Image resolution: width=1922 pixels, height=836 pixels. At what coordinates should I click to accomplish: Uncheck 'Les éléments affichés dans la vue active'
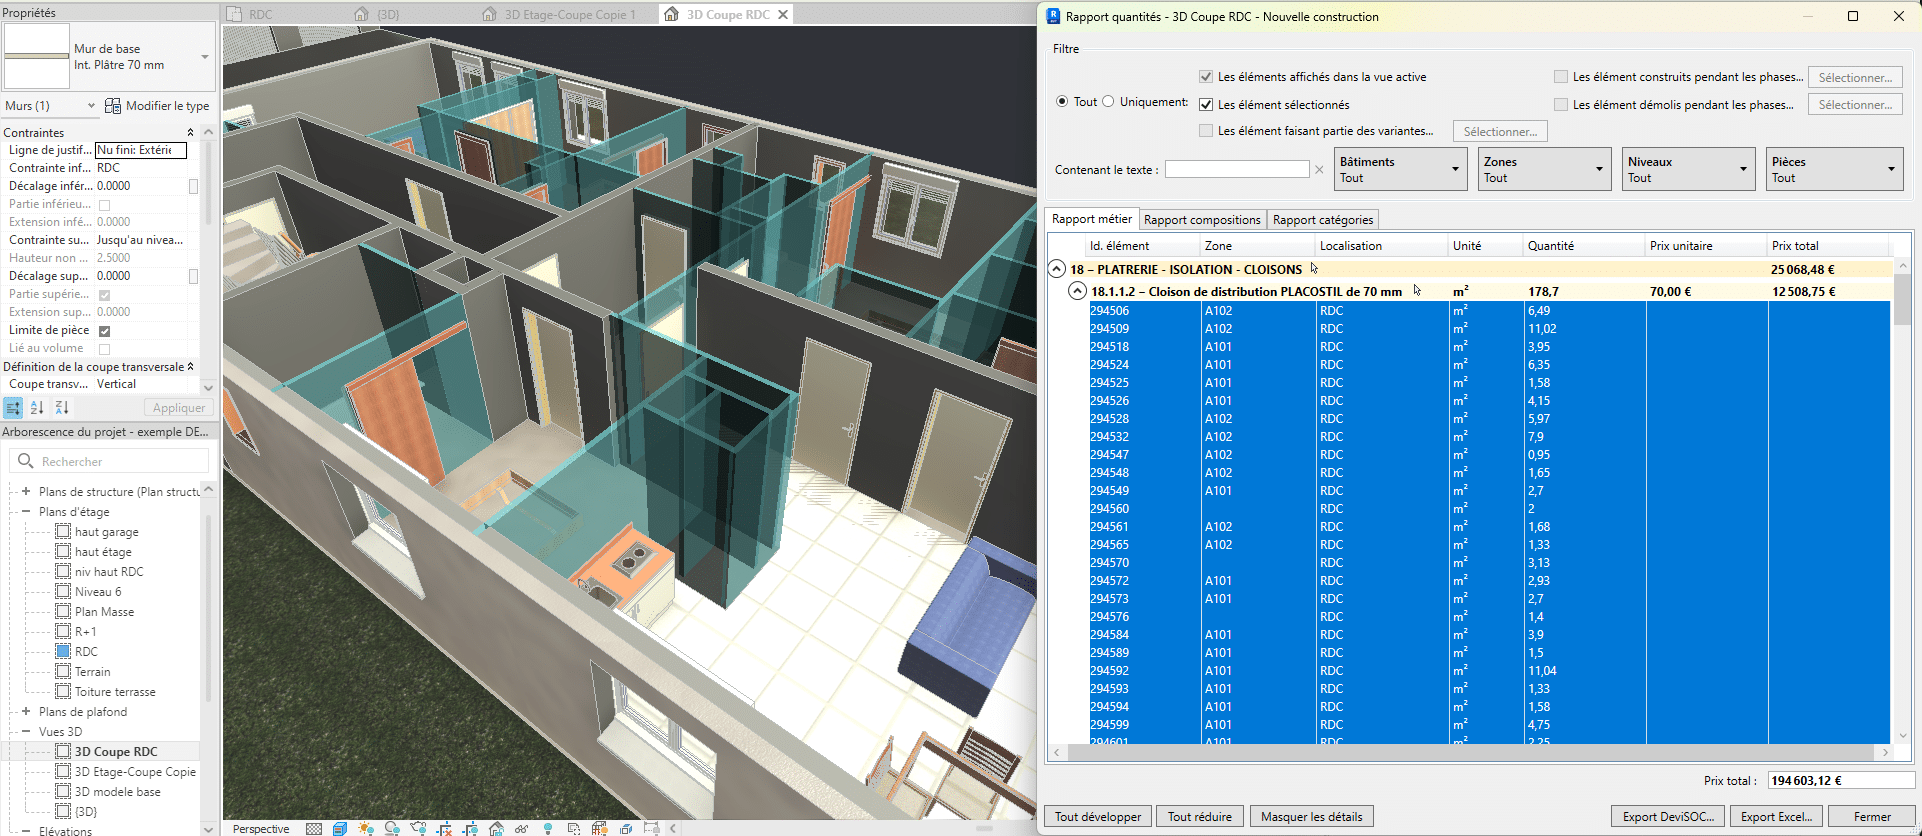(1206, 77)
